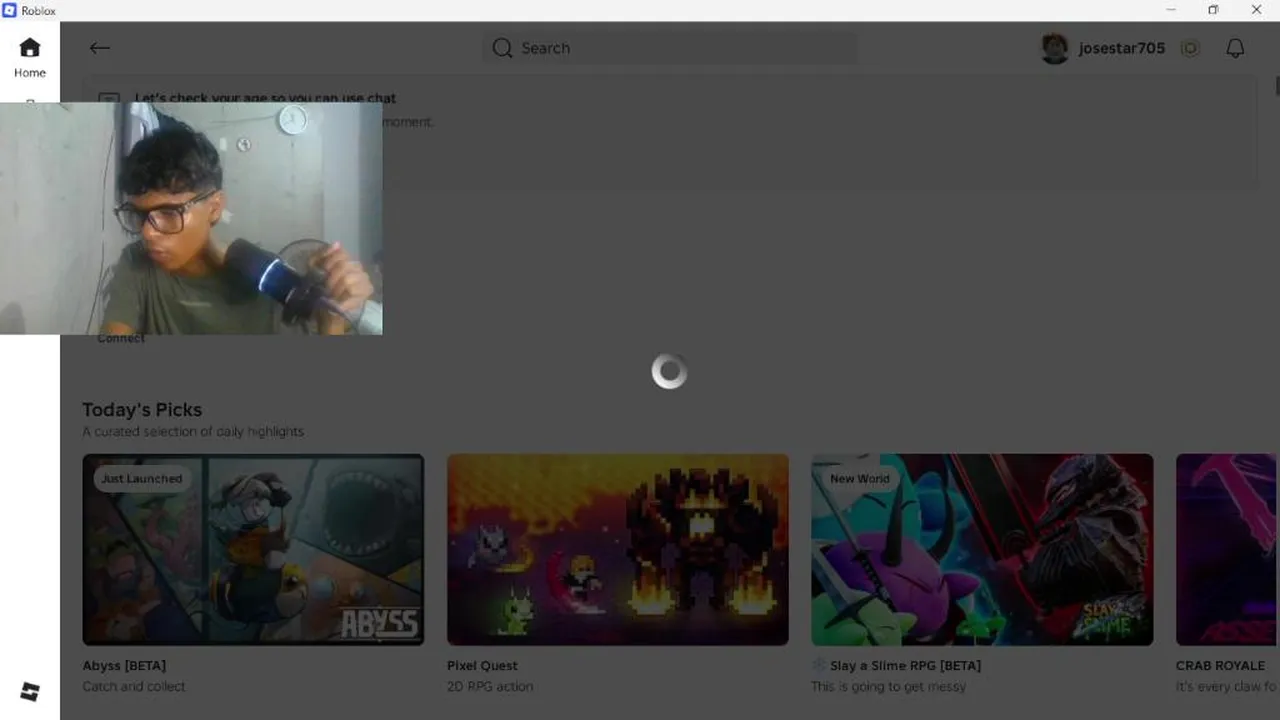Screen dimensions: 1280x720
Task: Click 'A curated selection of daily highlights'
Action: [x=193, y=432]
